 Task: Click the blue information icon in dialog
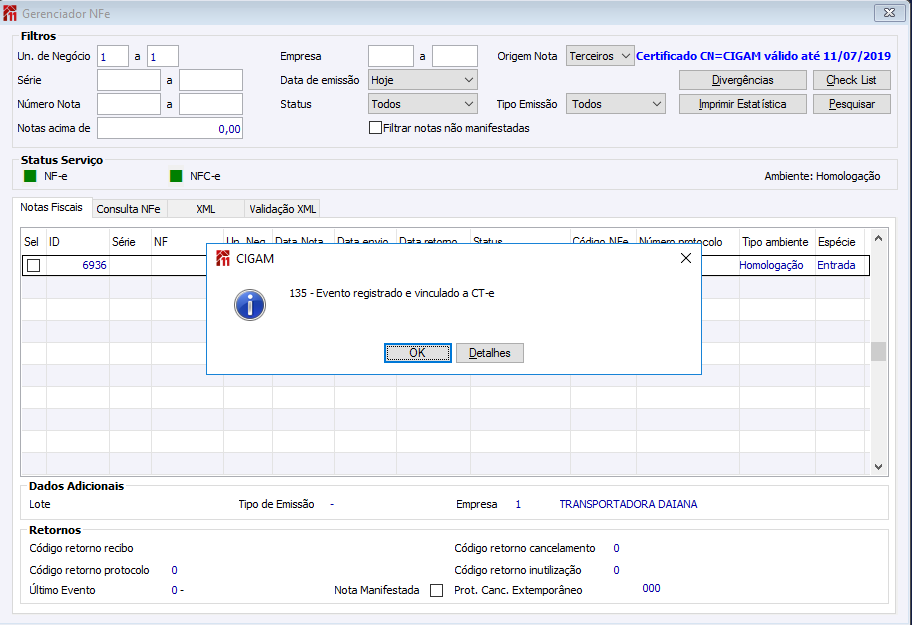[250, 305]
